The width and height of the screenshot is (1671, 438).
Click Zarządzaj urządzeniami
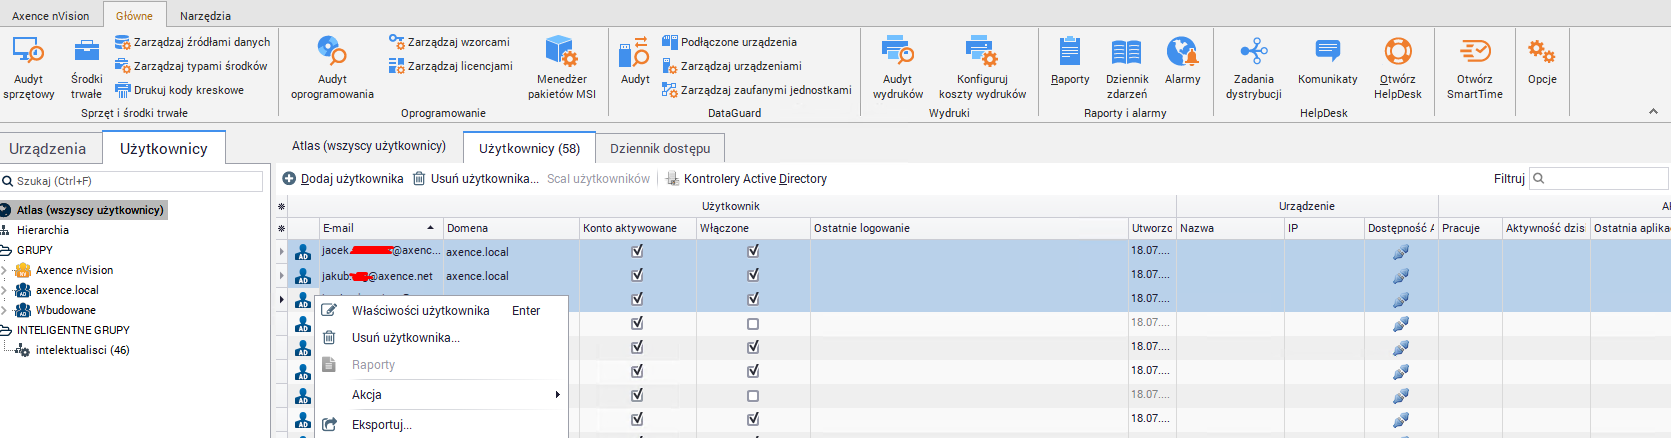[732, 66]
